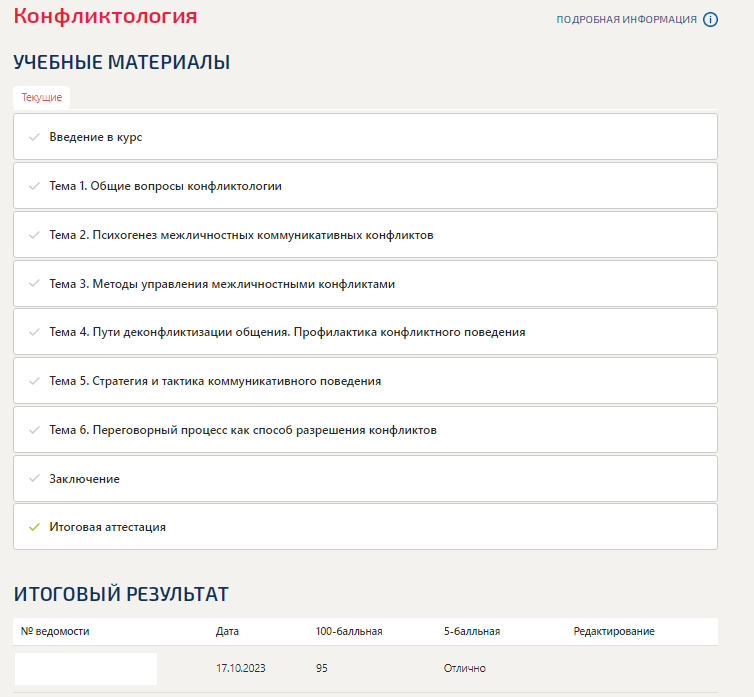Click the Редактирование column header
This screenshot has height=697, width=754.
(x=614, y=631)
